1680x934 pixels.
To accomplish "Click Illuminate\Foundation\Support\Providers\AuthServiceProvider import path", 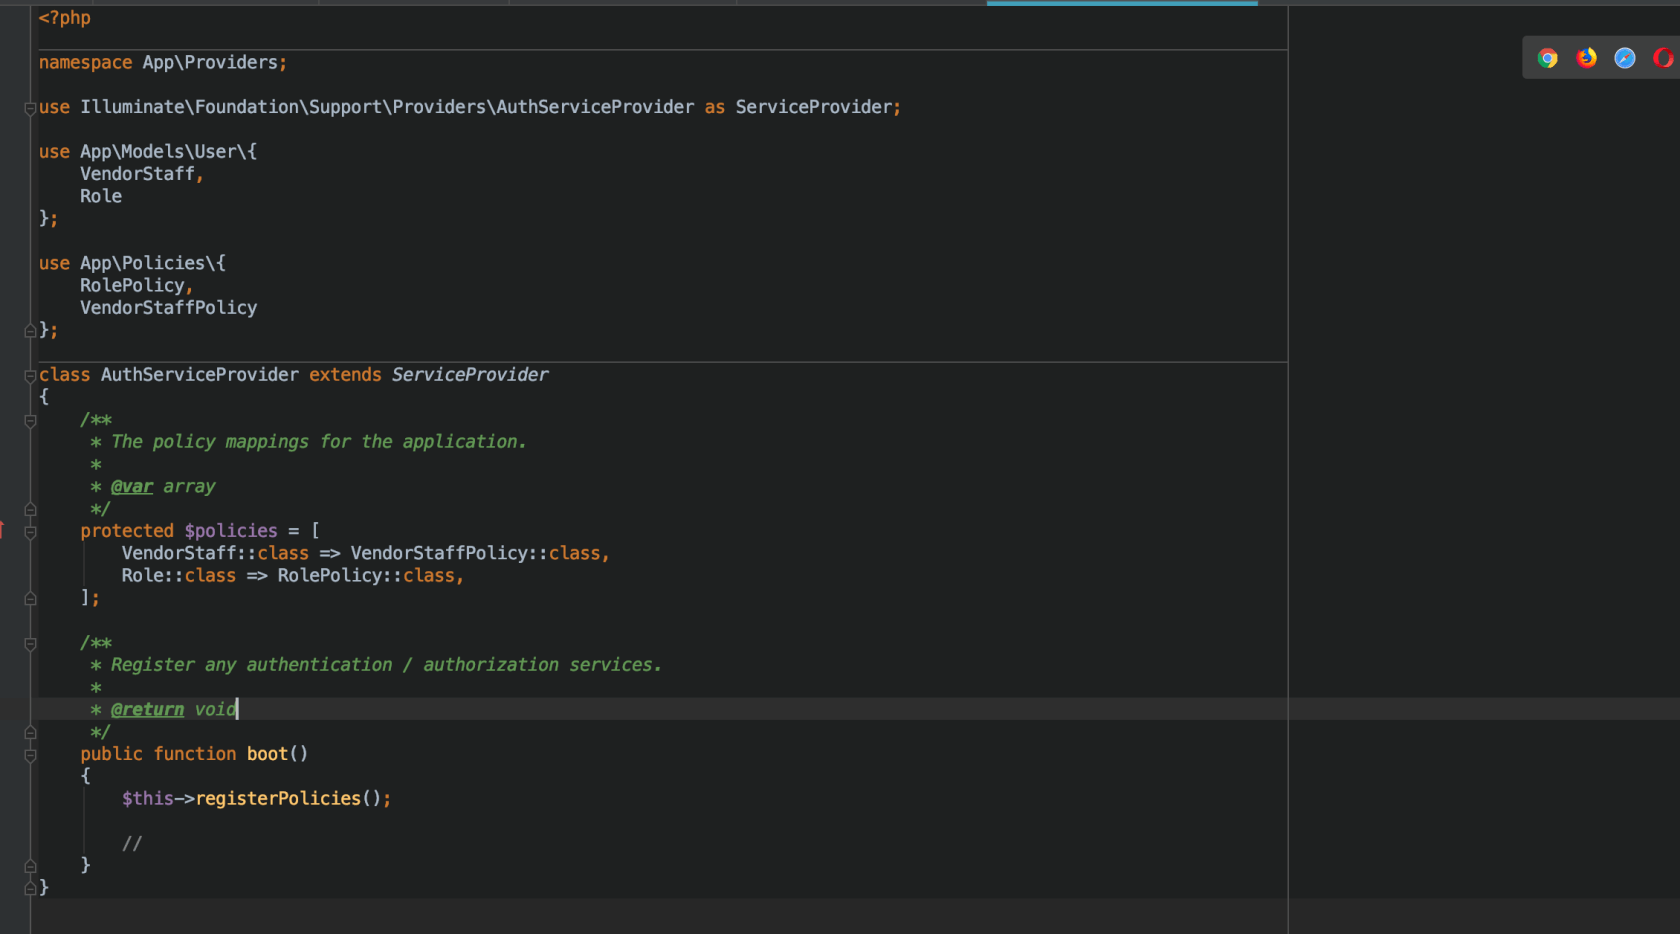I will pyautogui.click(x=387, y=107).
